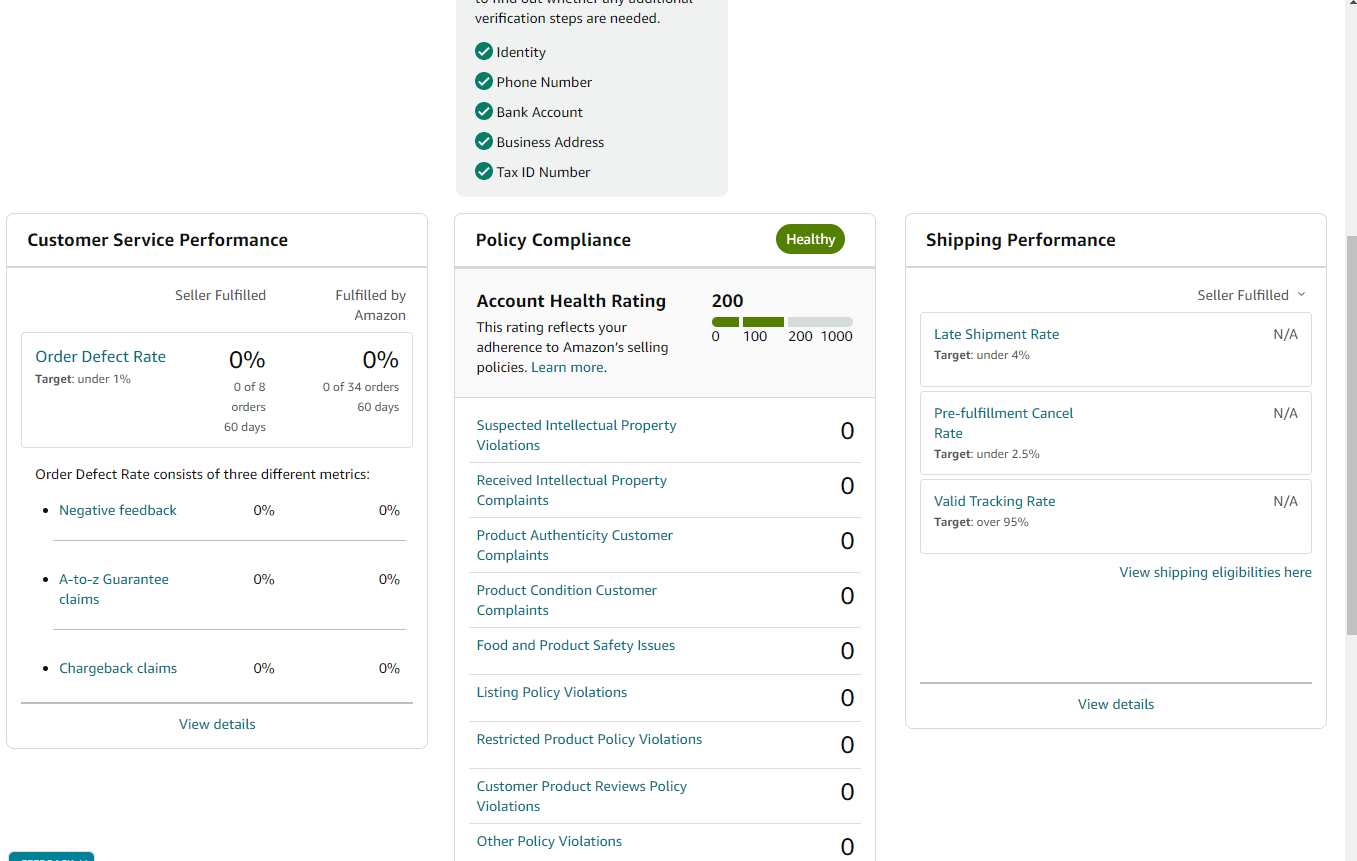The width and height of the screenshot is (1357, 861).
Task: Click the Business Address checkmark icon
Action: pos(484,141)
